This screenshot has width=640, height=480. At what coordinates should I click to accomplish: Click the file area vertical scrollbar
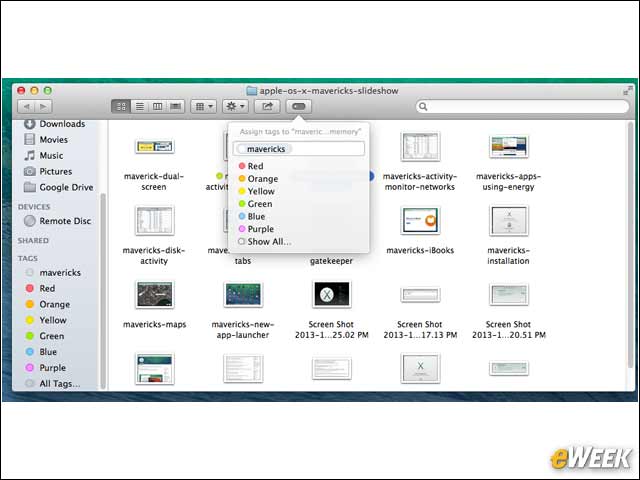tap(631, 245)
